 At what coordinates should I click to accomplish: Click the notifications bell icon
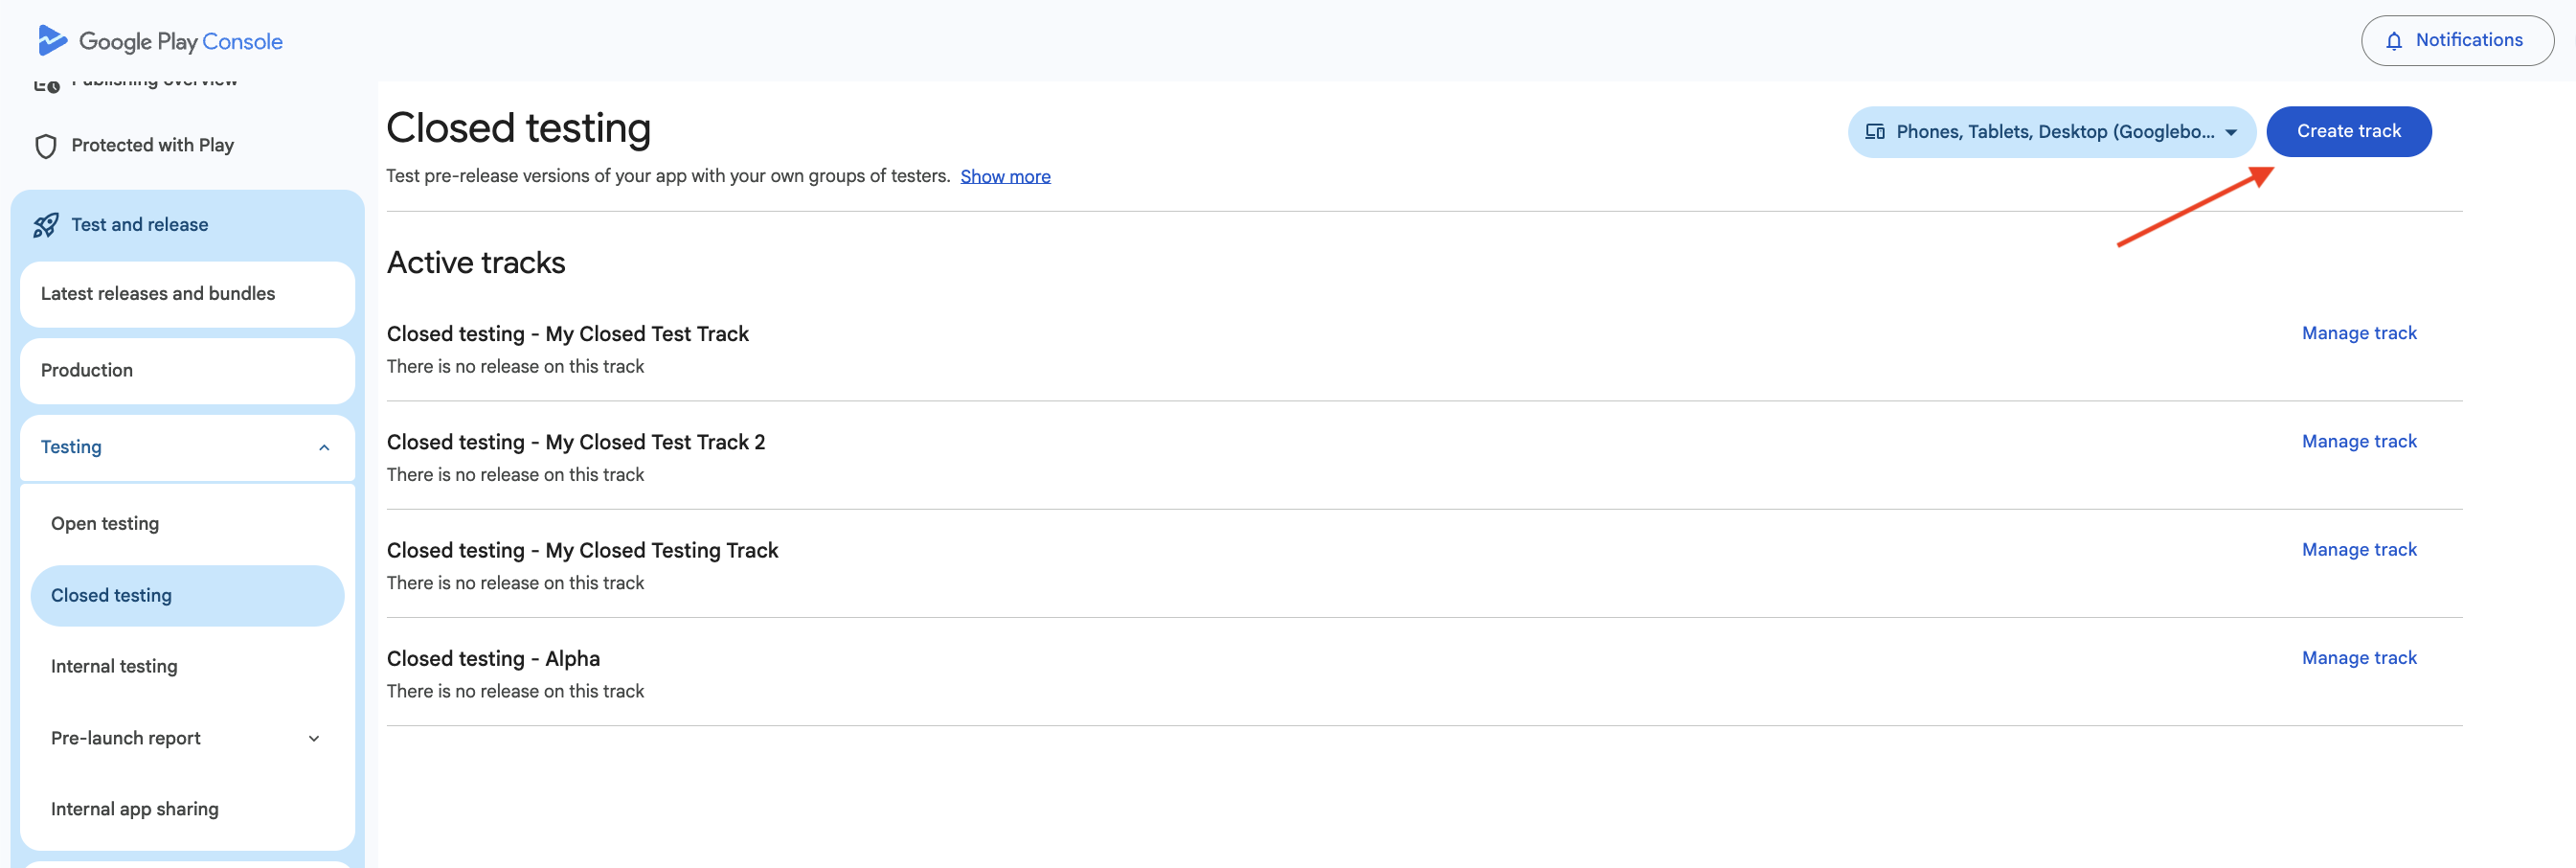[2393, 41]
